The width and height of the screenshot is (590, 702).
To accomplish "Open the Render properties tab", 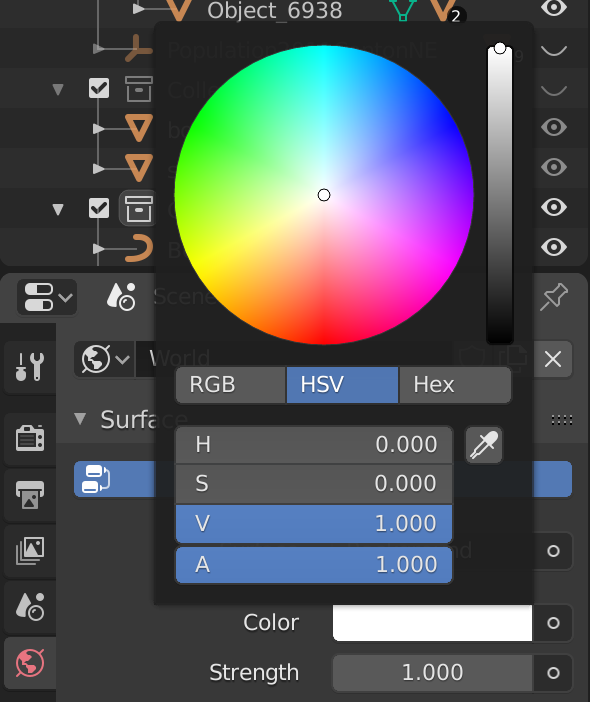I will pos(30,438).
